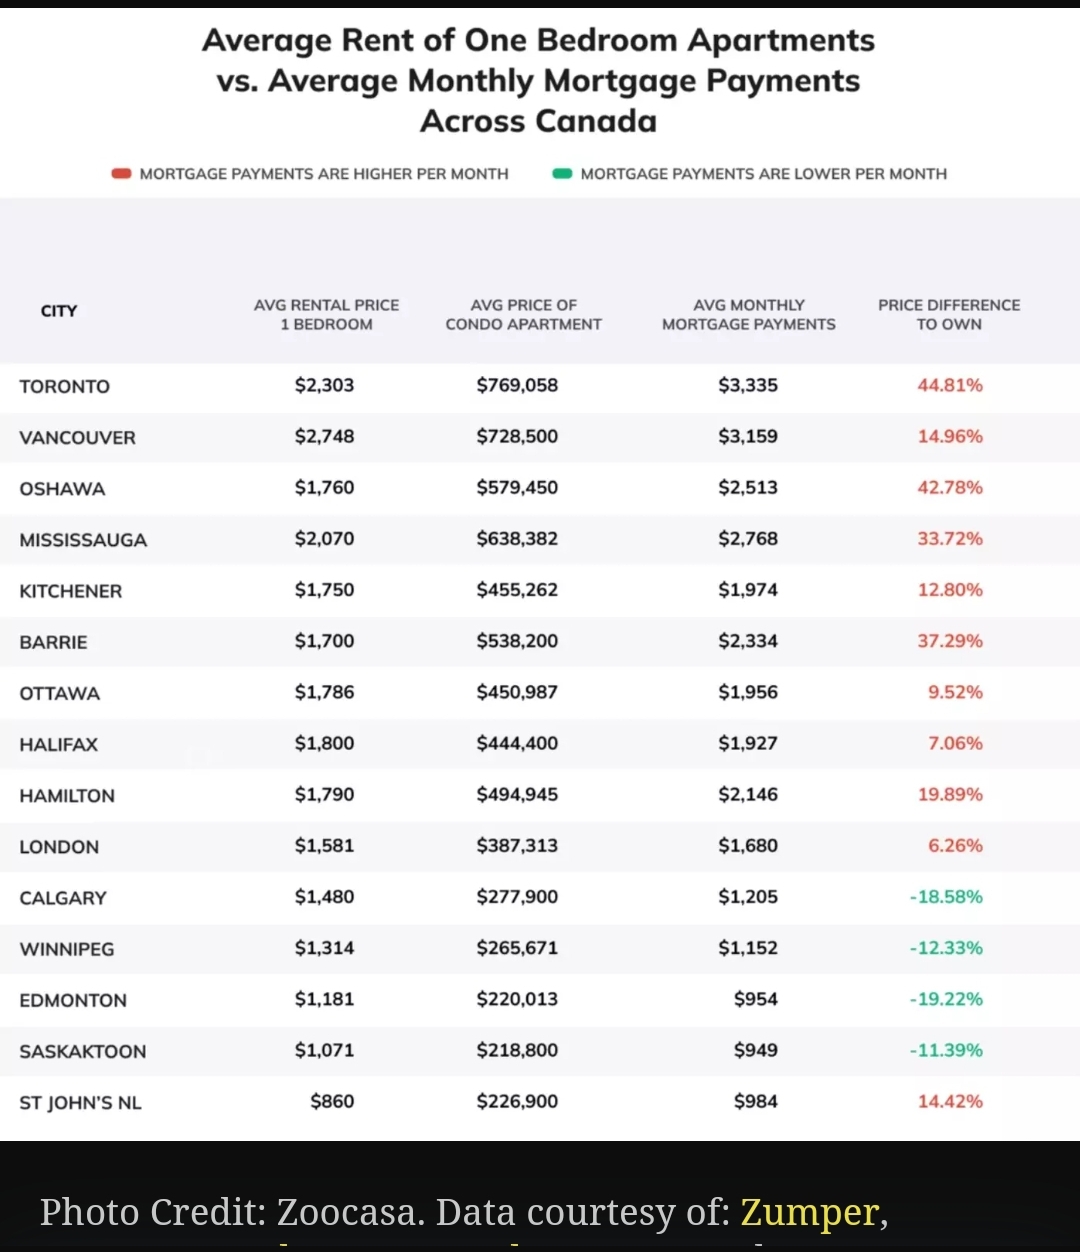This screenshot has width=1080, height=1252.
Task: Click the red legend color indicator
Action: [x=122, y=174]
